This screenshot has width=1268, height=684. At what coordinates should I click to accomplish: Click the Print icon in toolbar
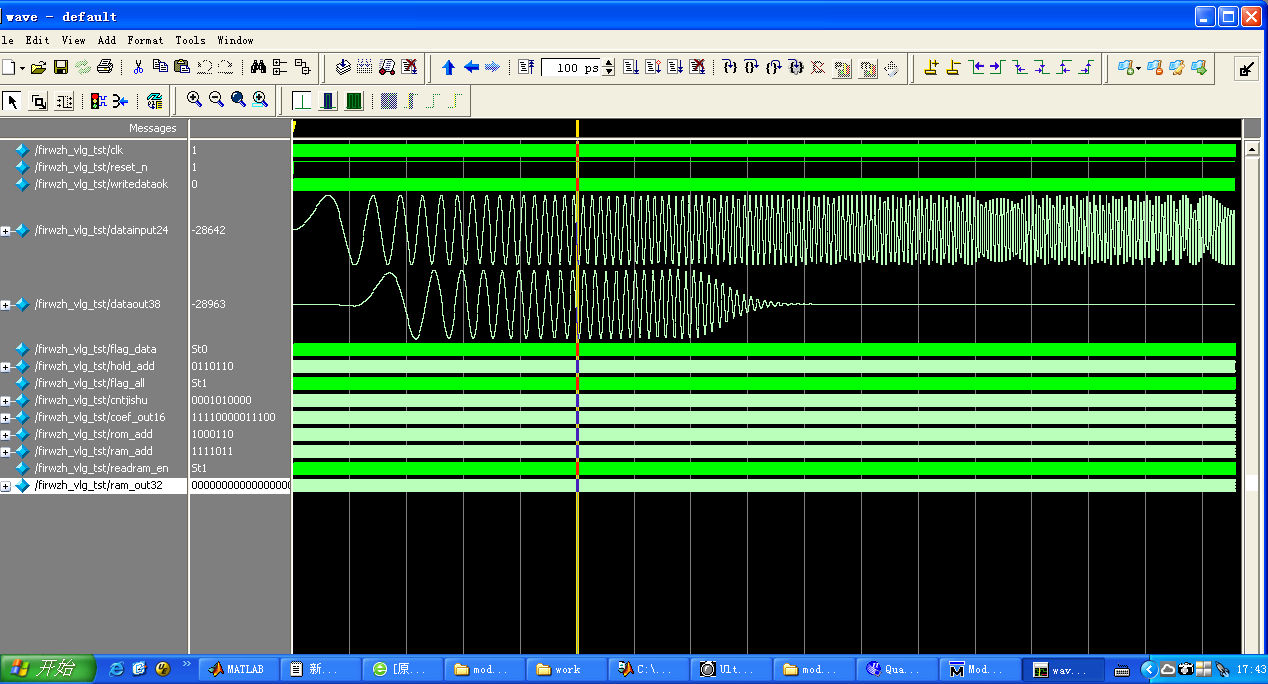coord(105,67)
